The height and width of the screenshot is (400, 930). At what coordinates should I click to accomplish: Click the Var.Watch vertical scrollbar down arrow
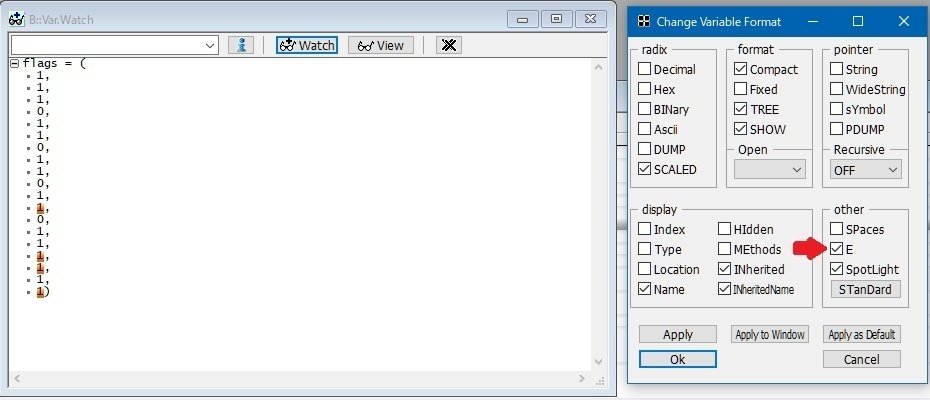click(598, 362)
